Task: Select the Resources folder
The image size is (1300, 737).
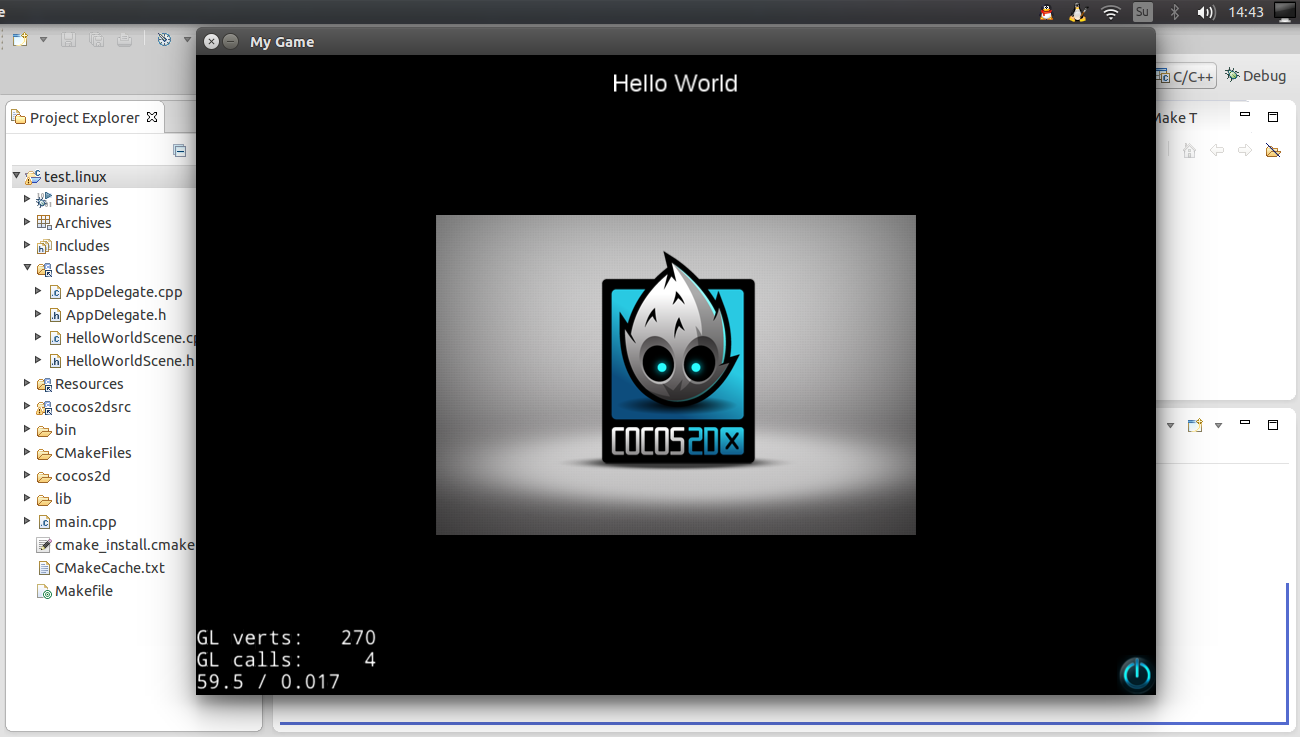Action: (89, 384)
